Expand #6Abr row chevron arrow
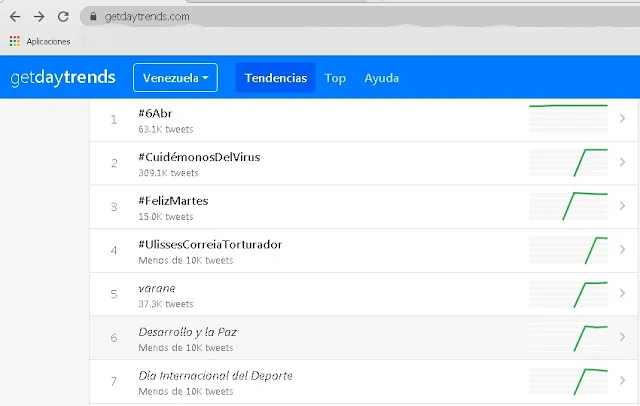Image resolution: width=640 pixels, height=406 pixels. tap(622, 118)
